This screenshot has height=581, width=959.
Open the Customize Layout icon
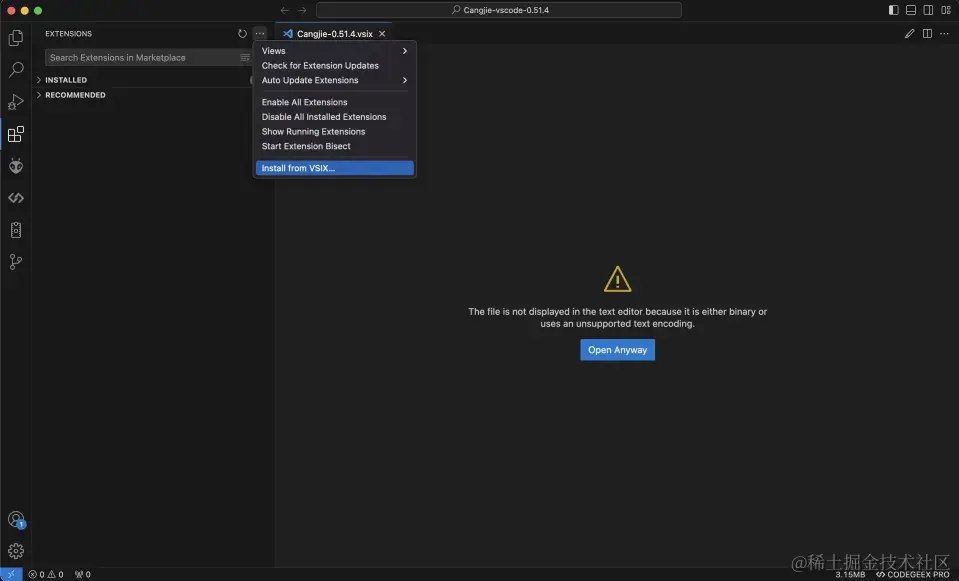pyautogui.click(x=946, y=10)
